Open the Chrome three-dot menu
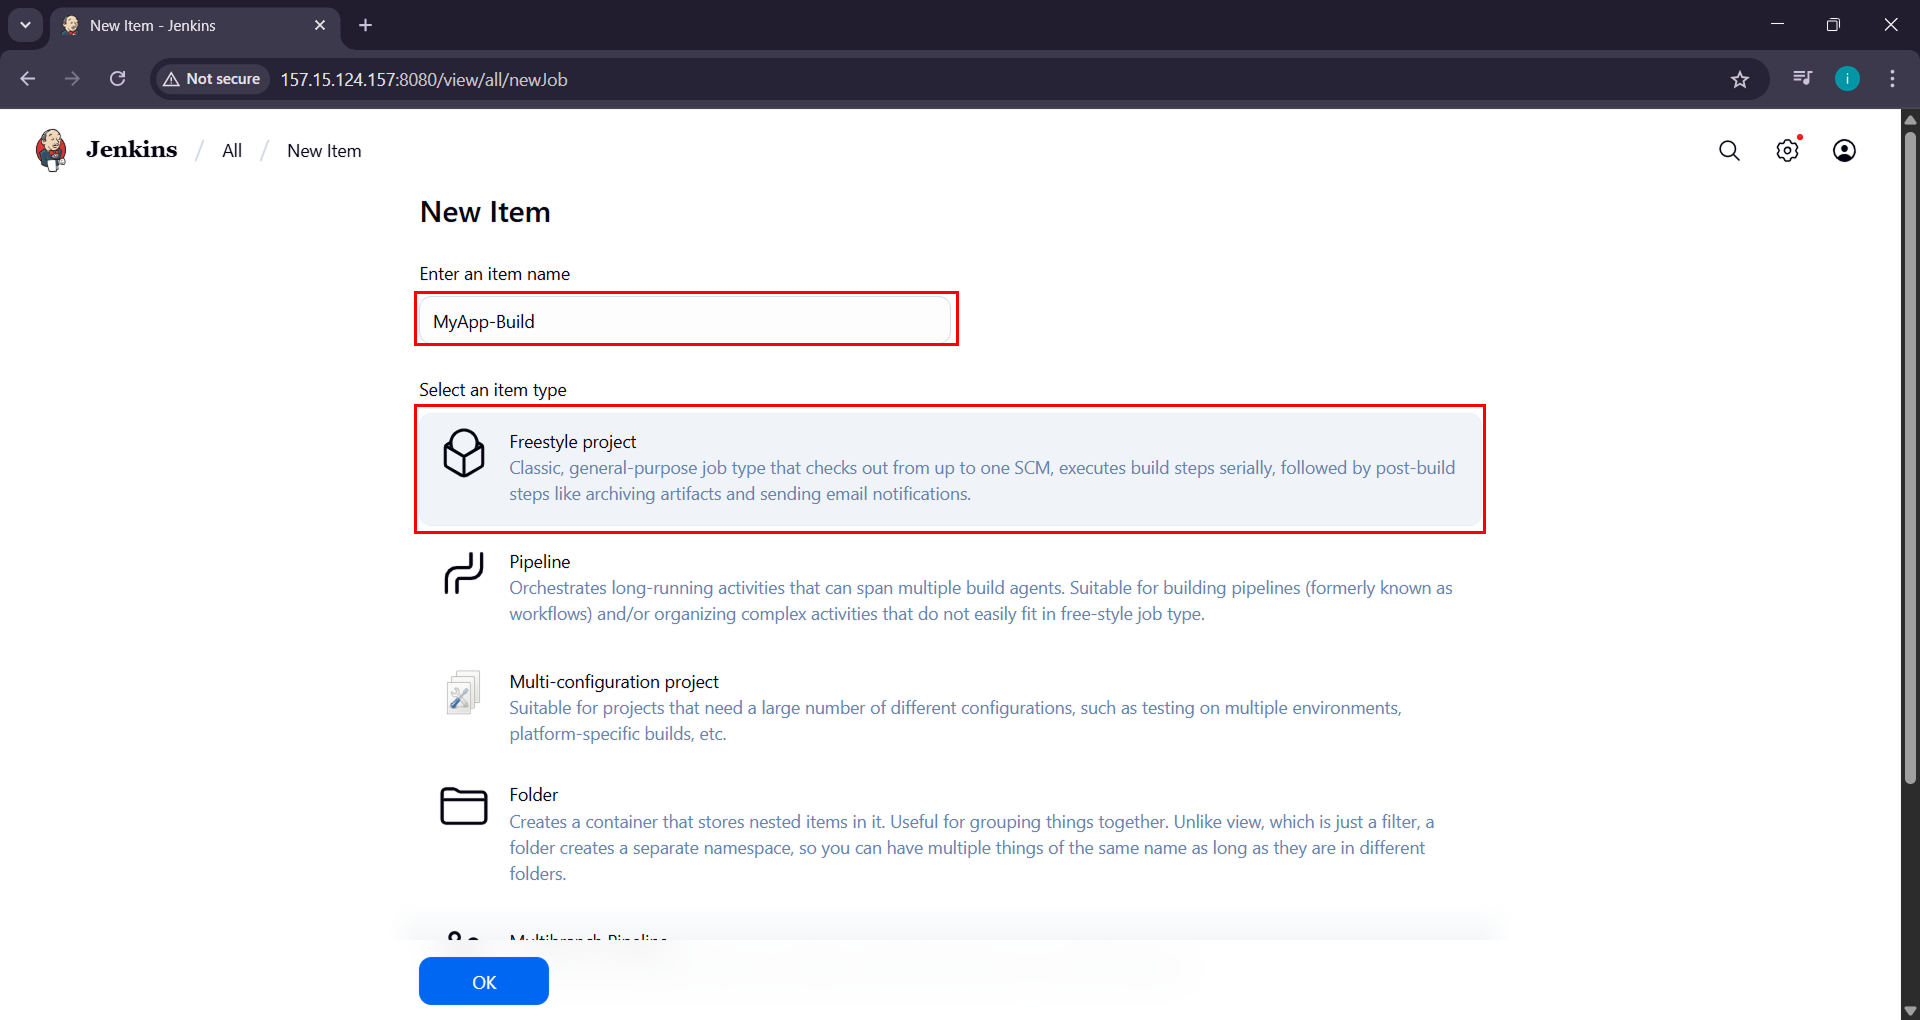This screenshot has width=1920, height=1020. 1892,79
